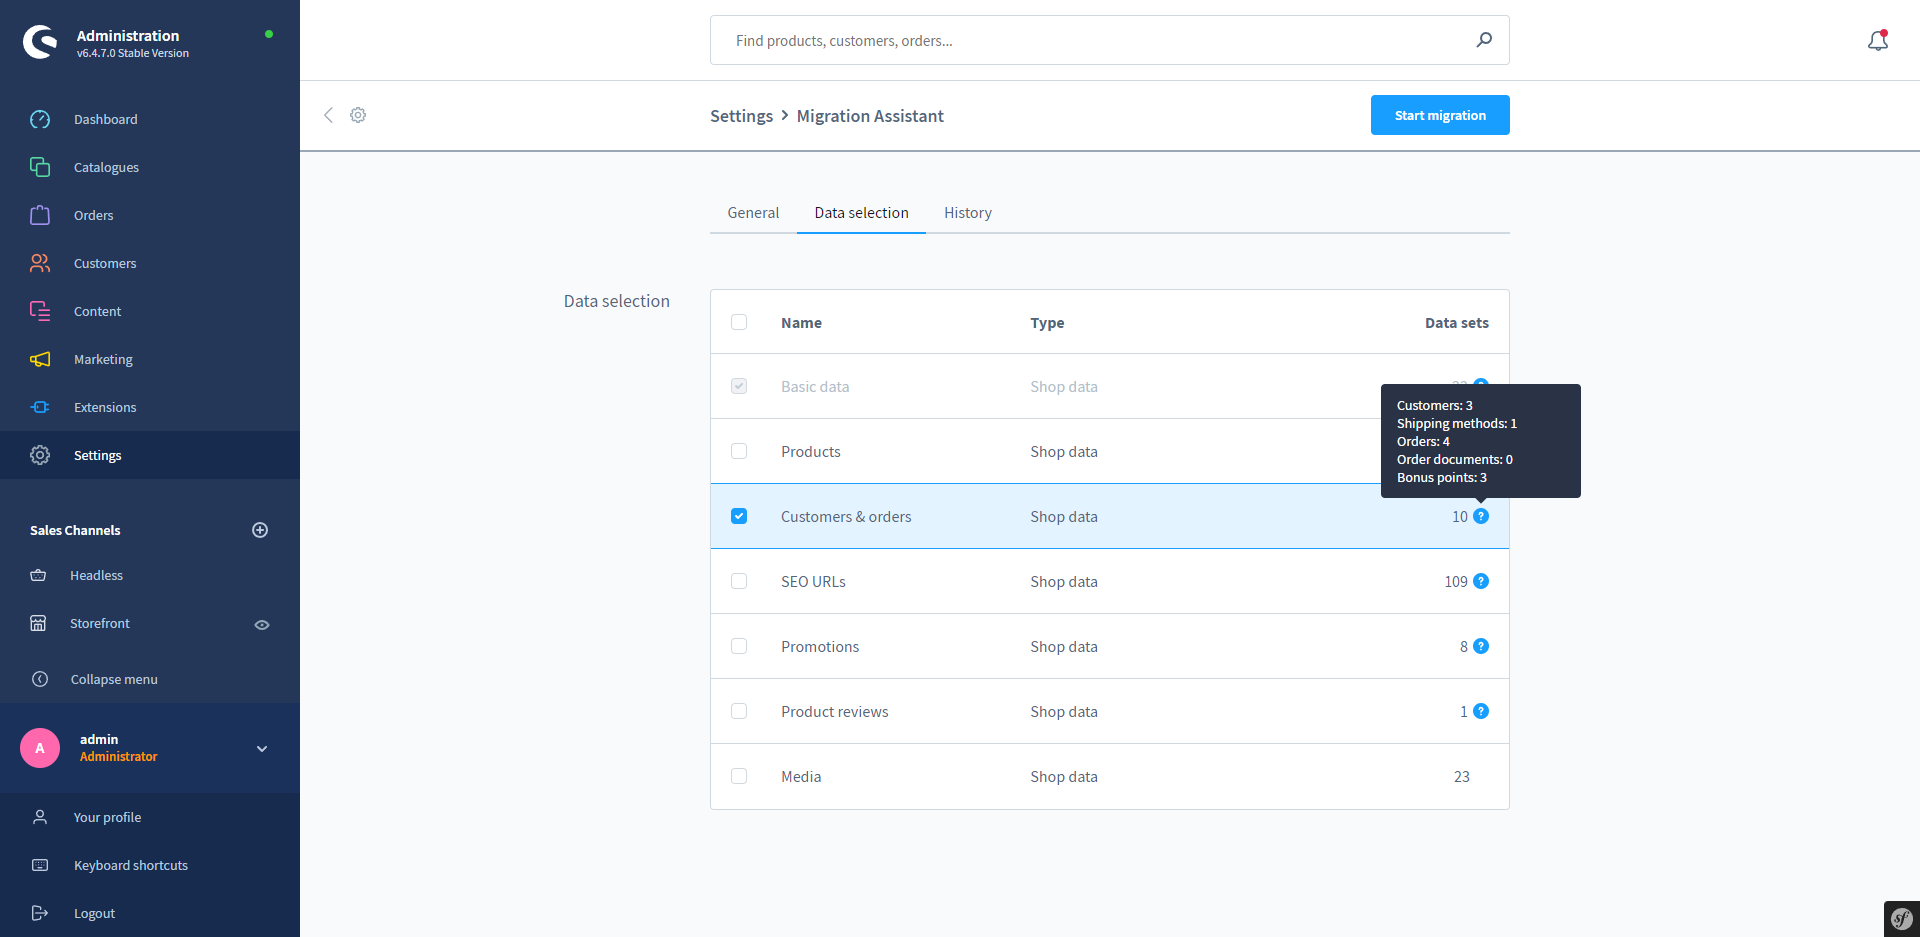The width and height of the screenshot is (1920, 937).
Task: Add a new sales channel plus icon
Action: [x=260, y=530]
